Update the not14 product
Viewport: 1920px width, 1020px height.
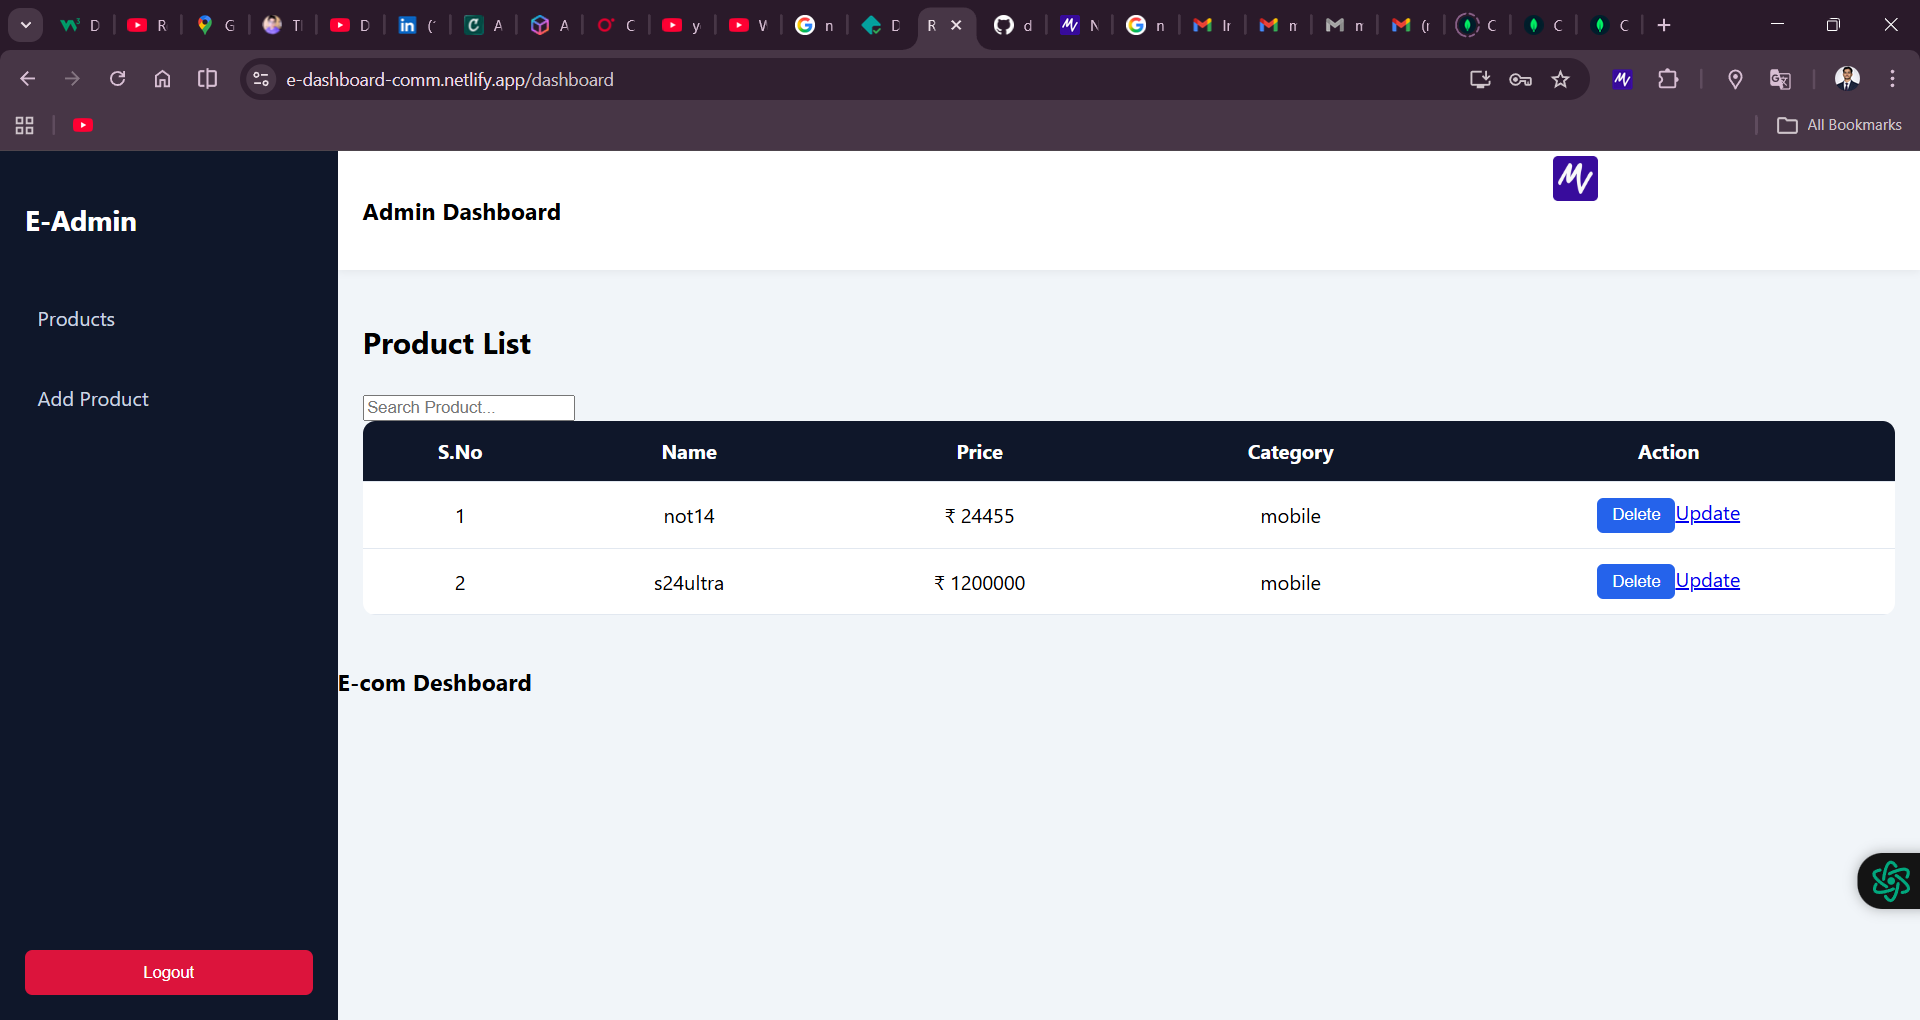pos(1707,513)
